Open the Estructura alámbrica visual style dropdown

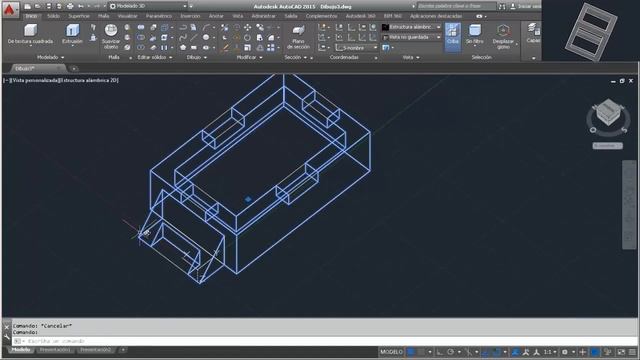tap(411, 27)
